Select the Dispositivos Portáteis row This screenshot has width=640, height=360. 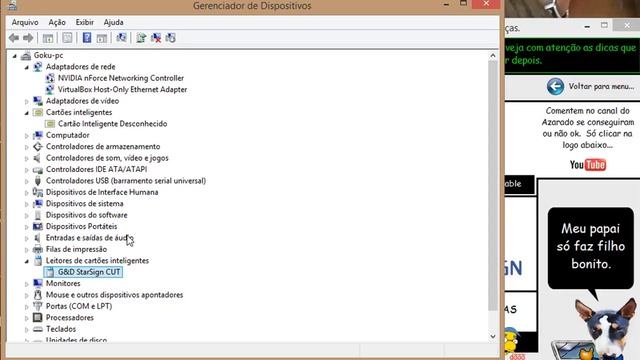81,226
